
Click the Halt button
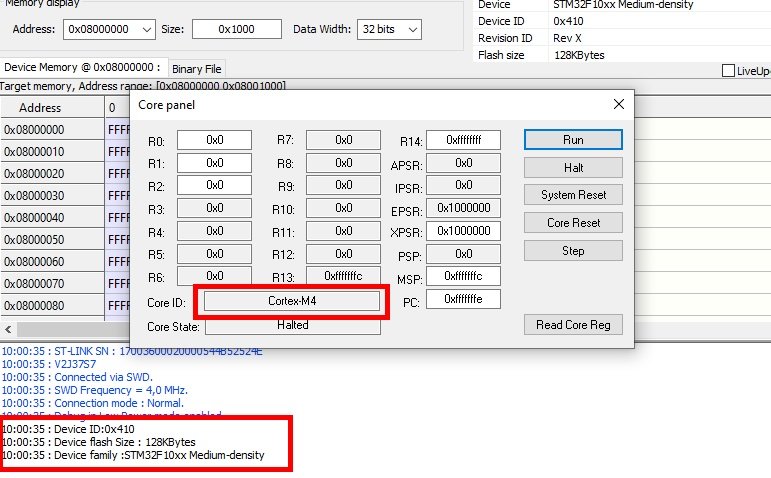573,168
